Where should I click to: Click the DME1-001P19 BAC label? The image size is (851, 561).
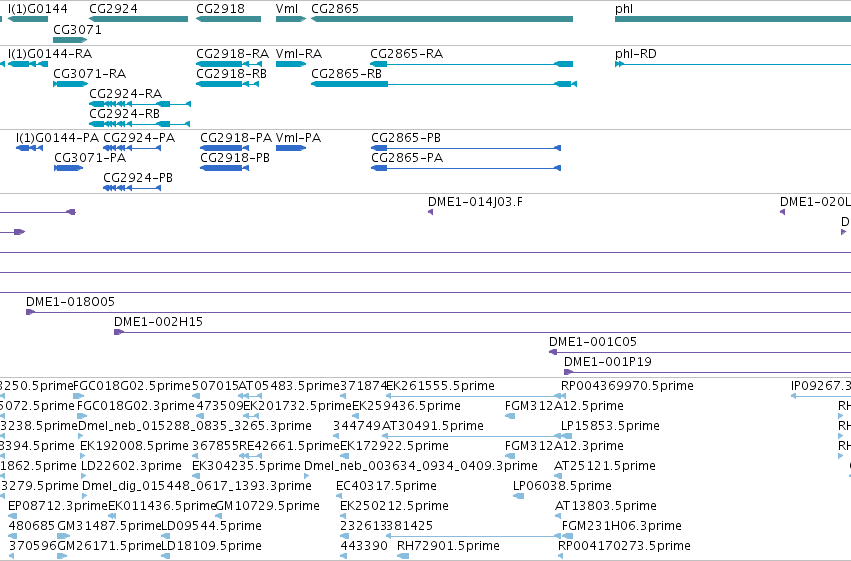(608, 362)
